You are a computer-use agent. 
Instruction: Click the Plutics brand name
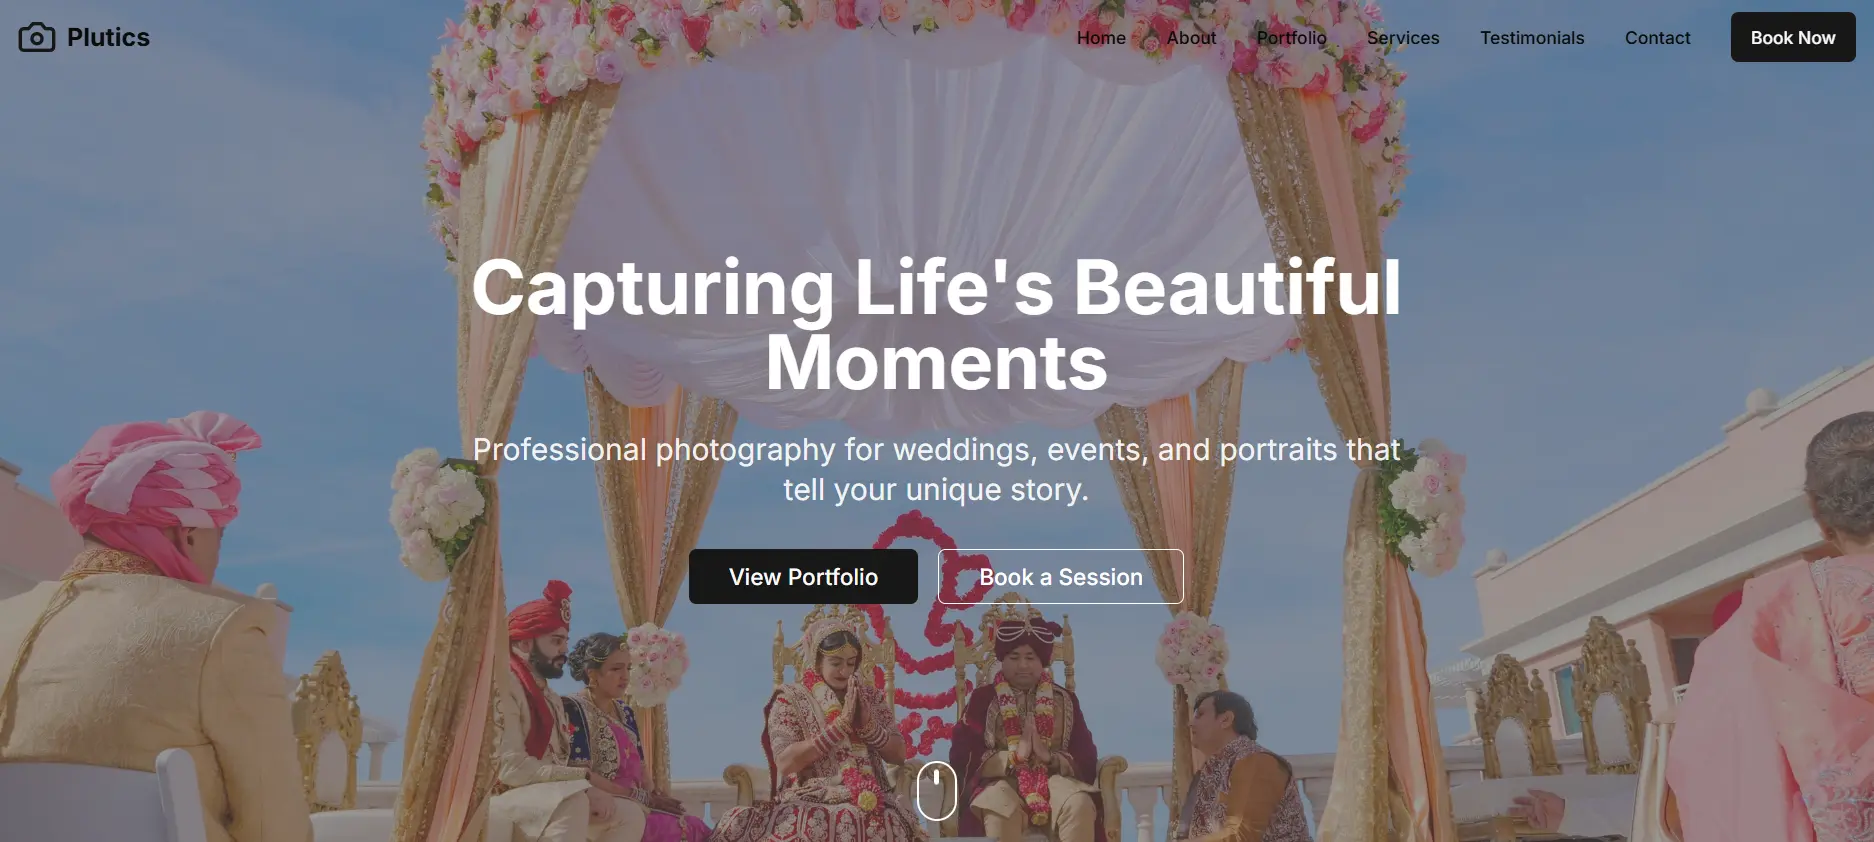click(108, 38)
